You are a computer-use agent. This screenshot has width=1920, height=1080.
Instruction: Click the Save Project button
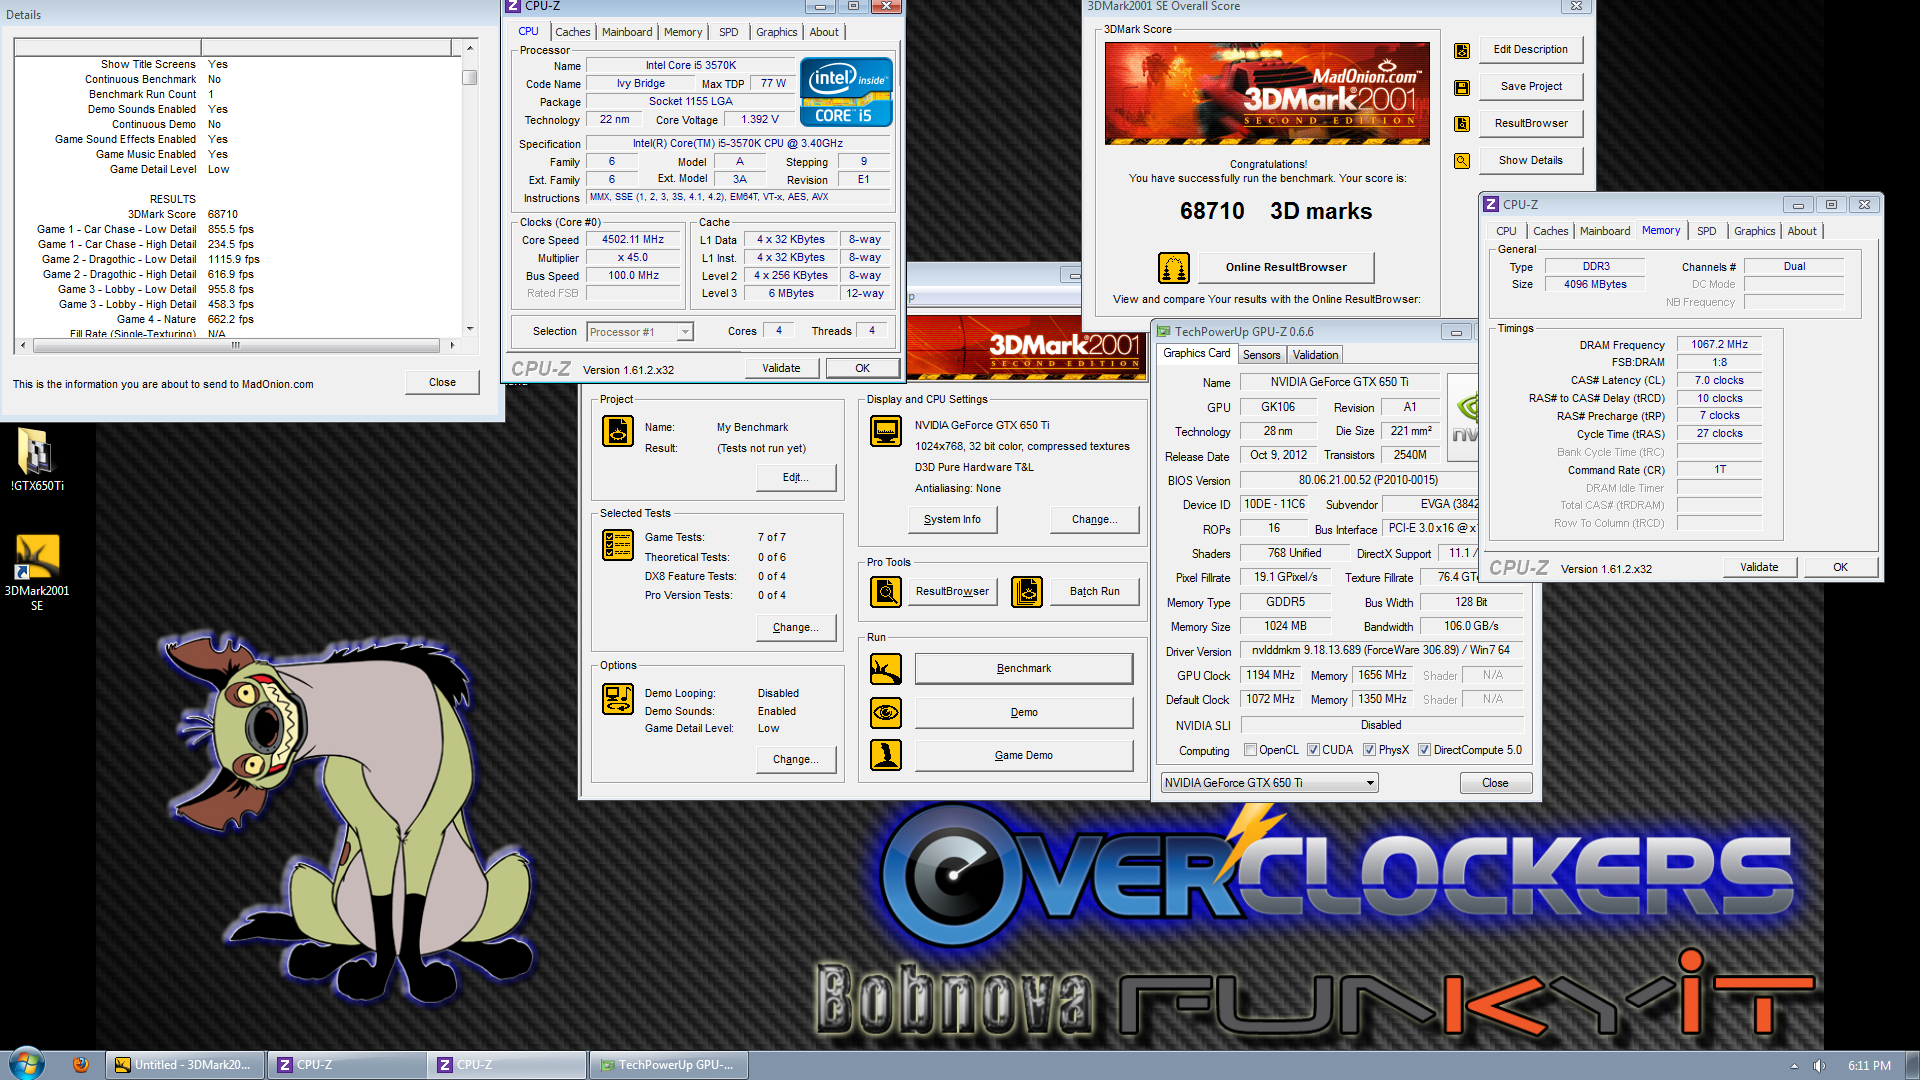[1530, 86]
